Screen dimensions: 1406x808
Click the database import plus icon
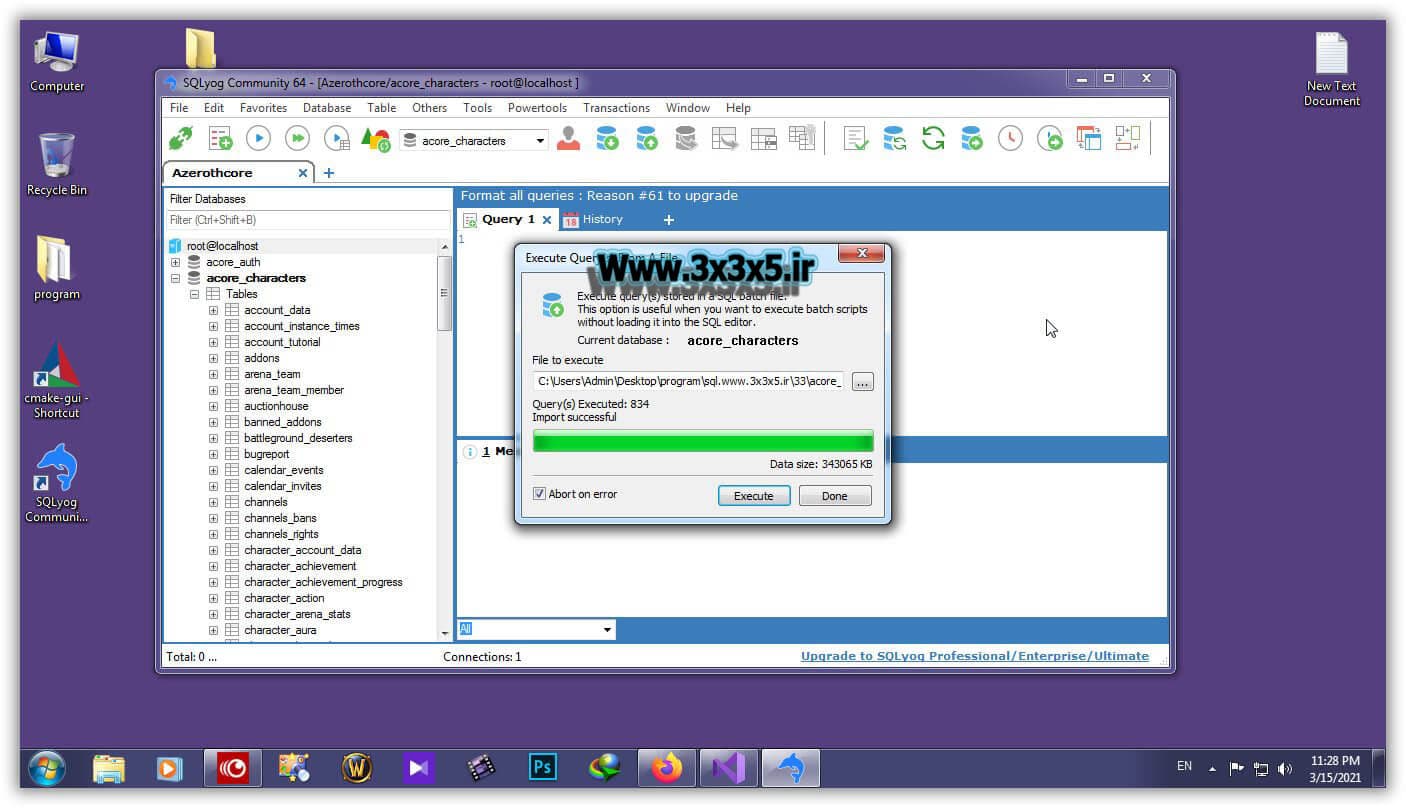tap(607, 139)
